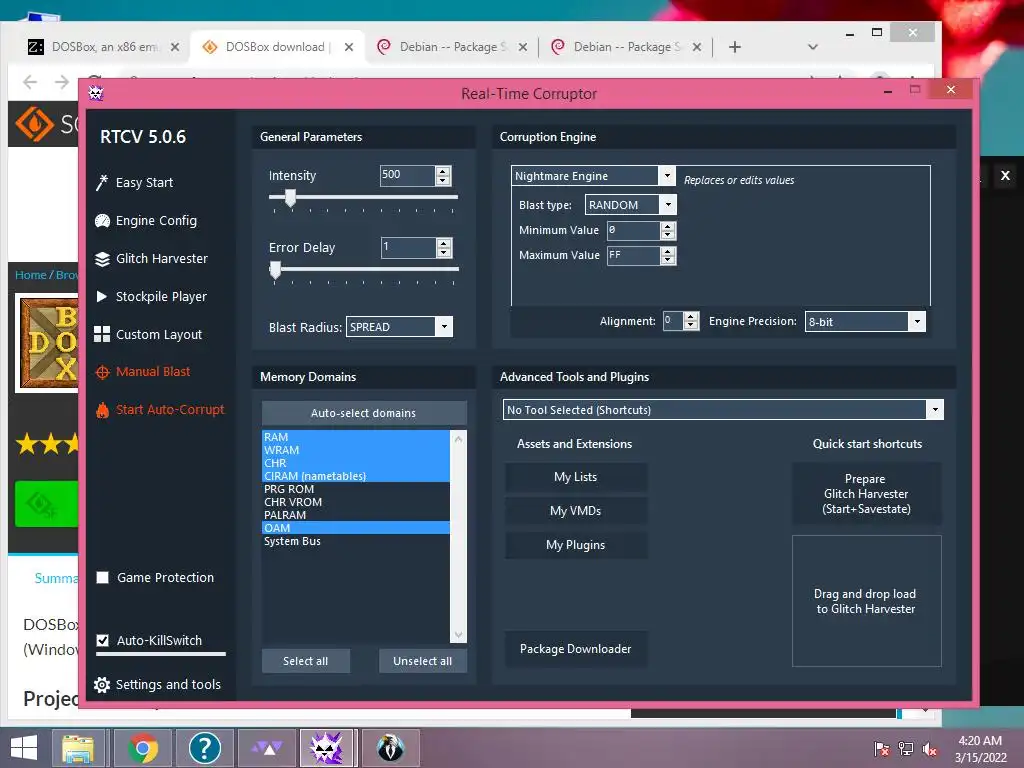The height and width of the screenshot is (768, 1024).
Task: Click the Action Center flag tray icon
Action: 882,749
